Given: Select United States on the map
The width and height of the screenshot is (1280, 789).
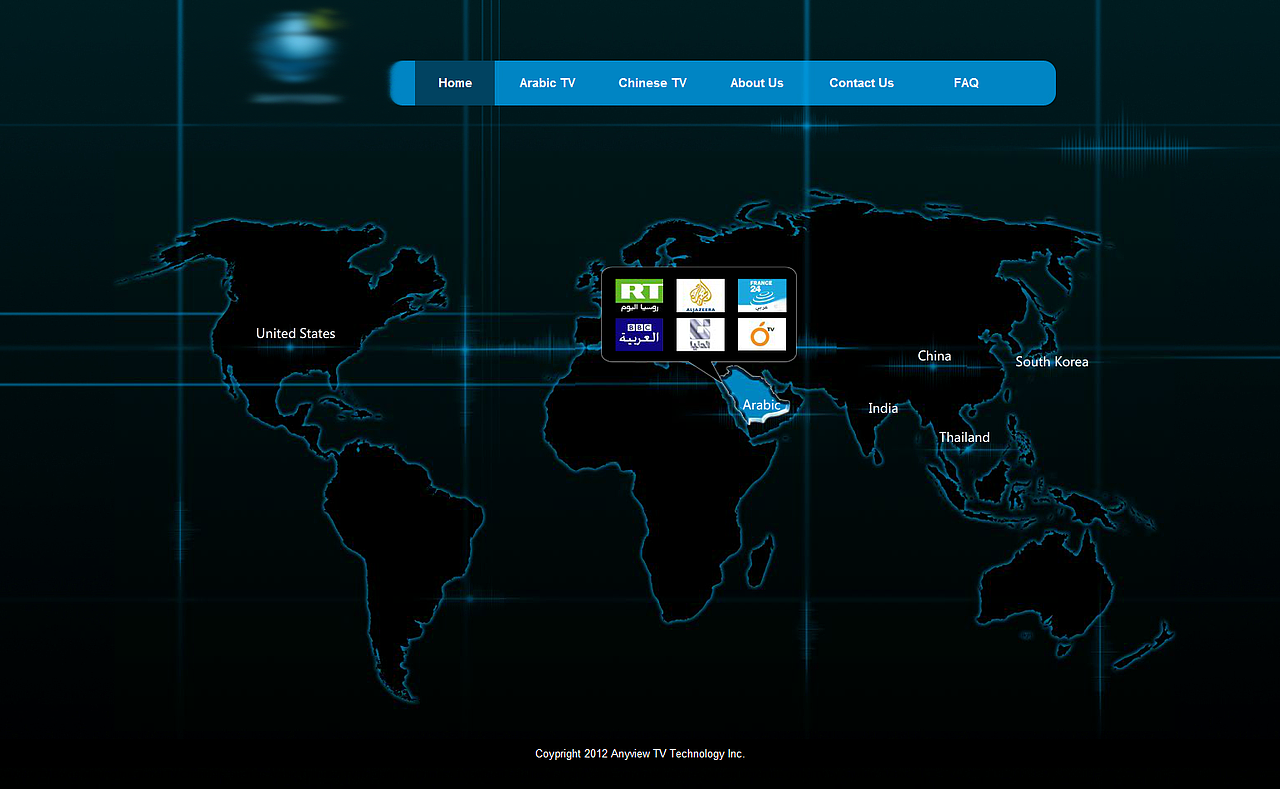Looking at the screenshot, I should (x=296, y=333).
